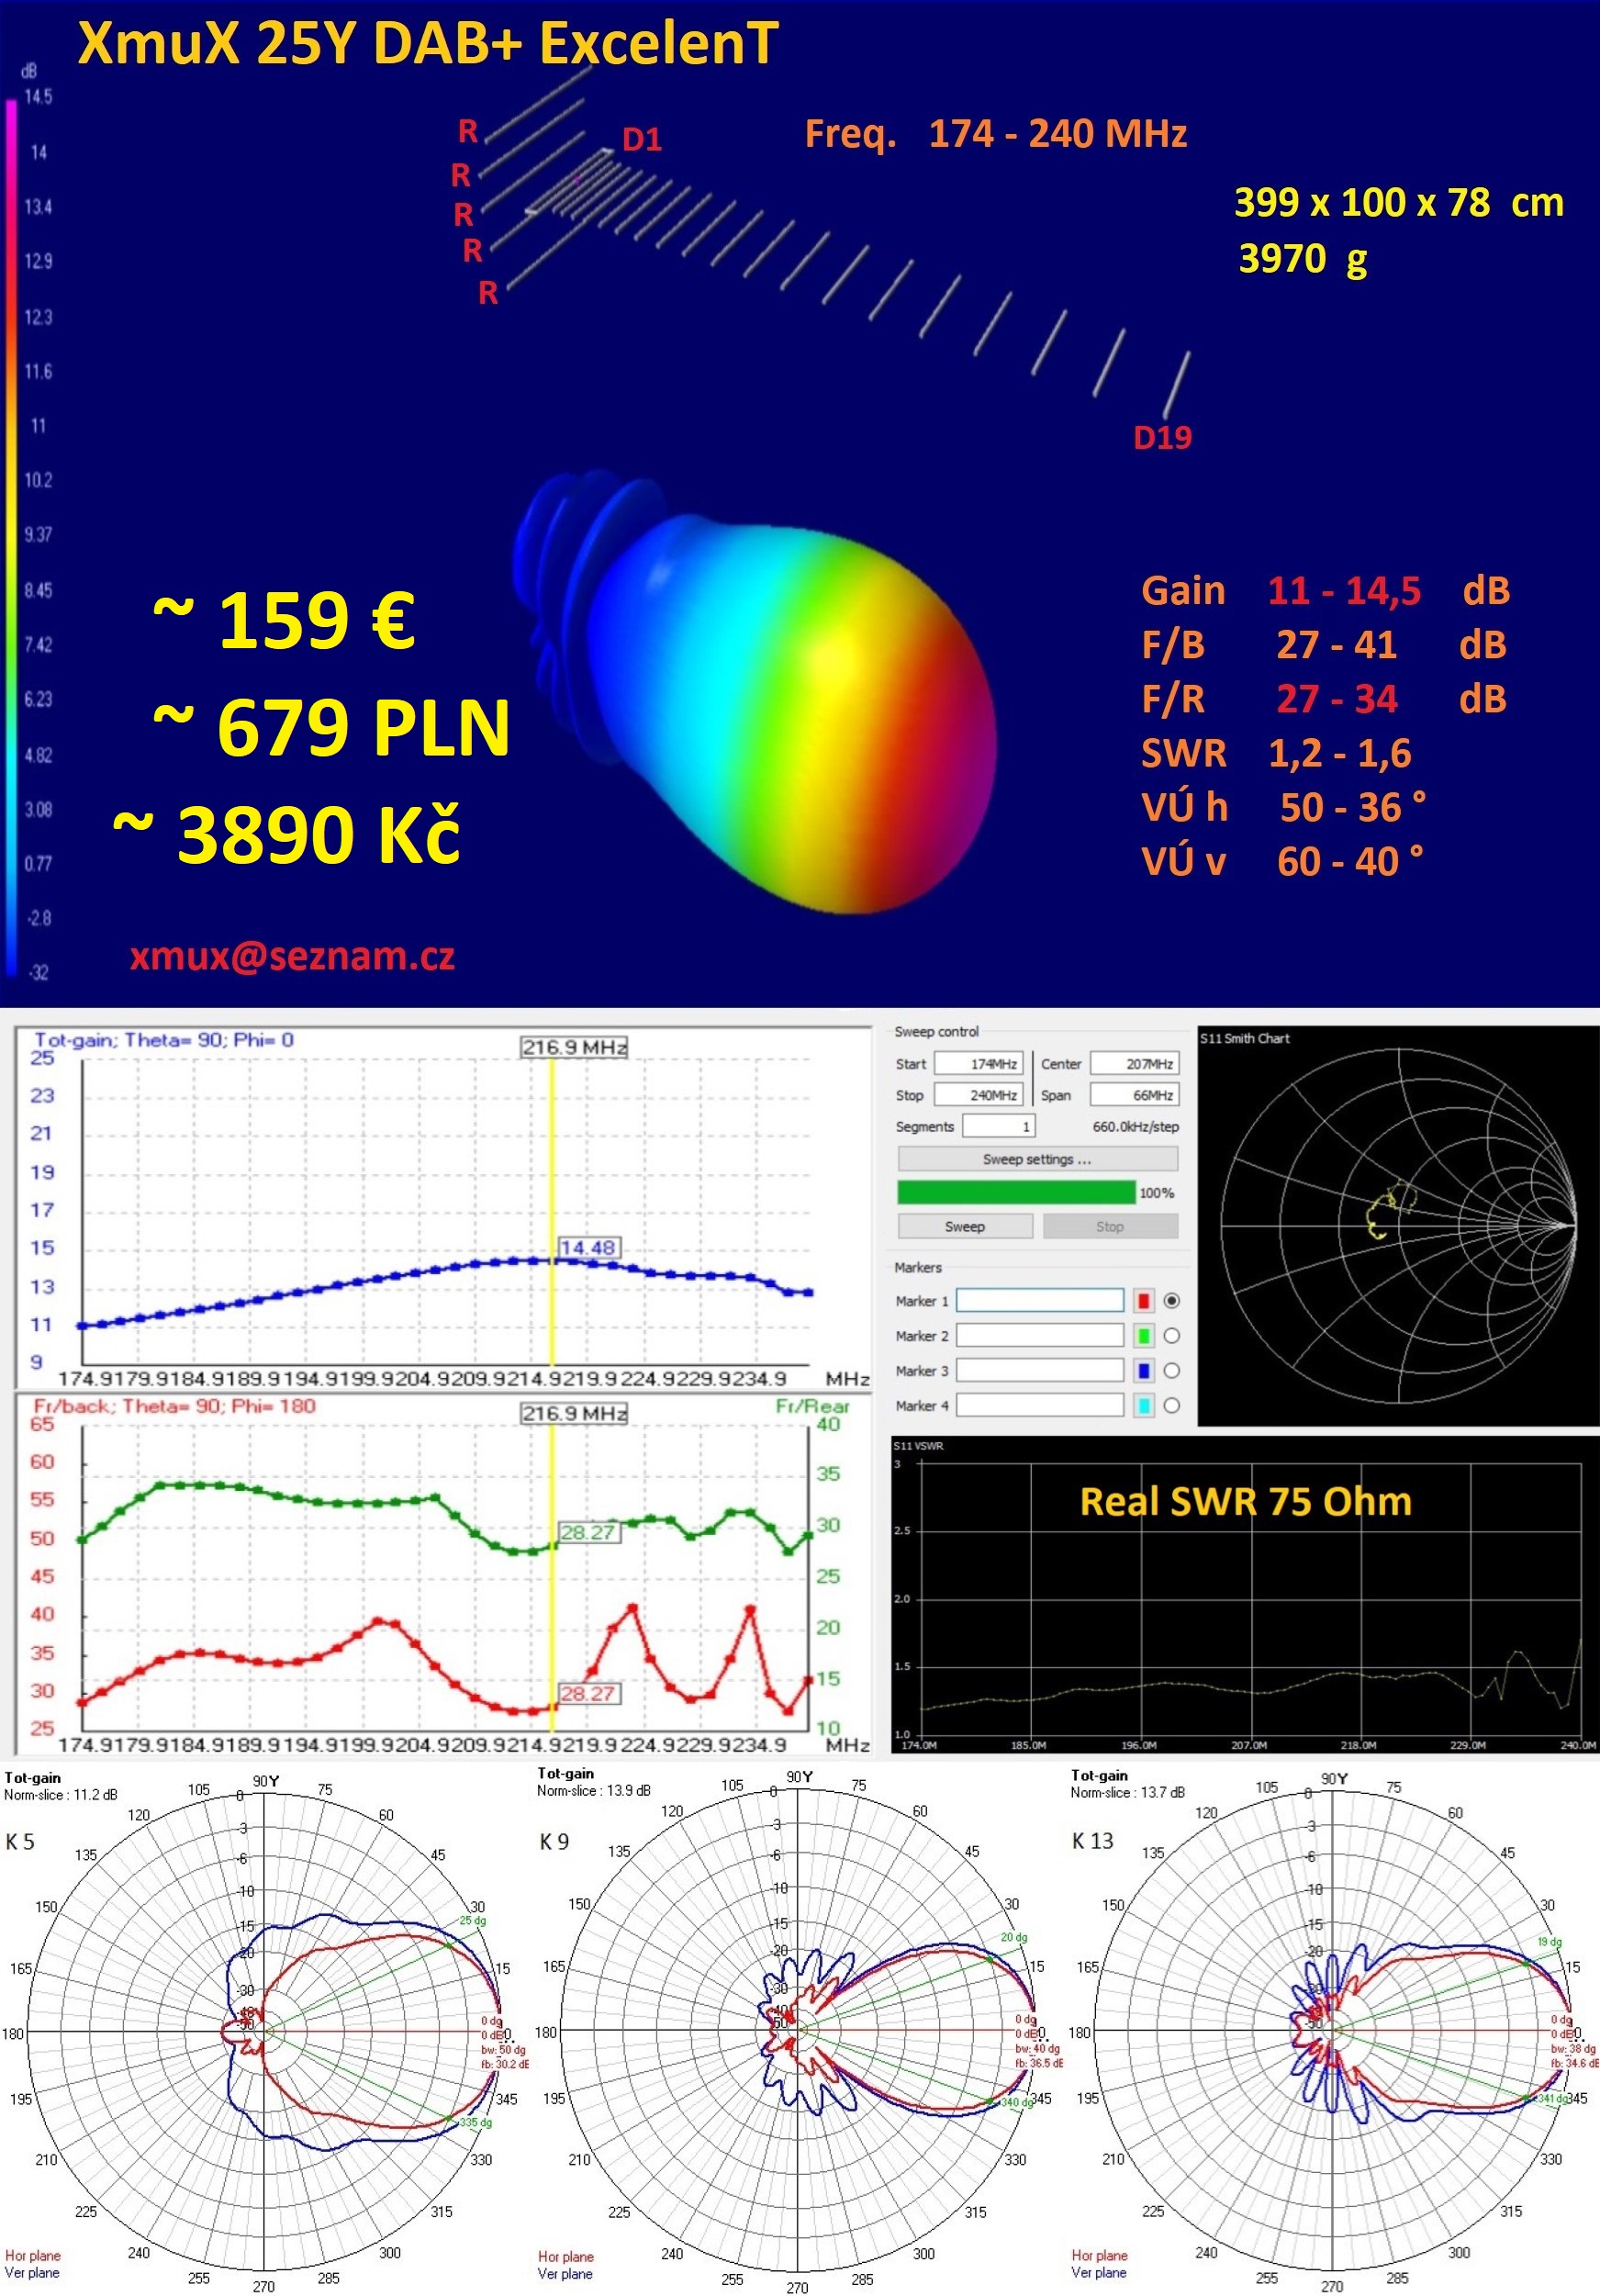
Task: Click the red 28.27 Fr/back value label
Action: coord(588,1693)
